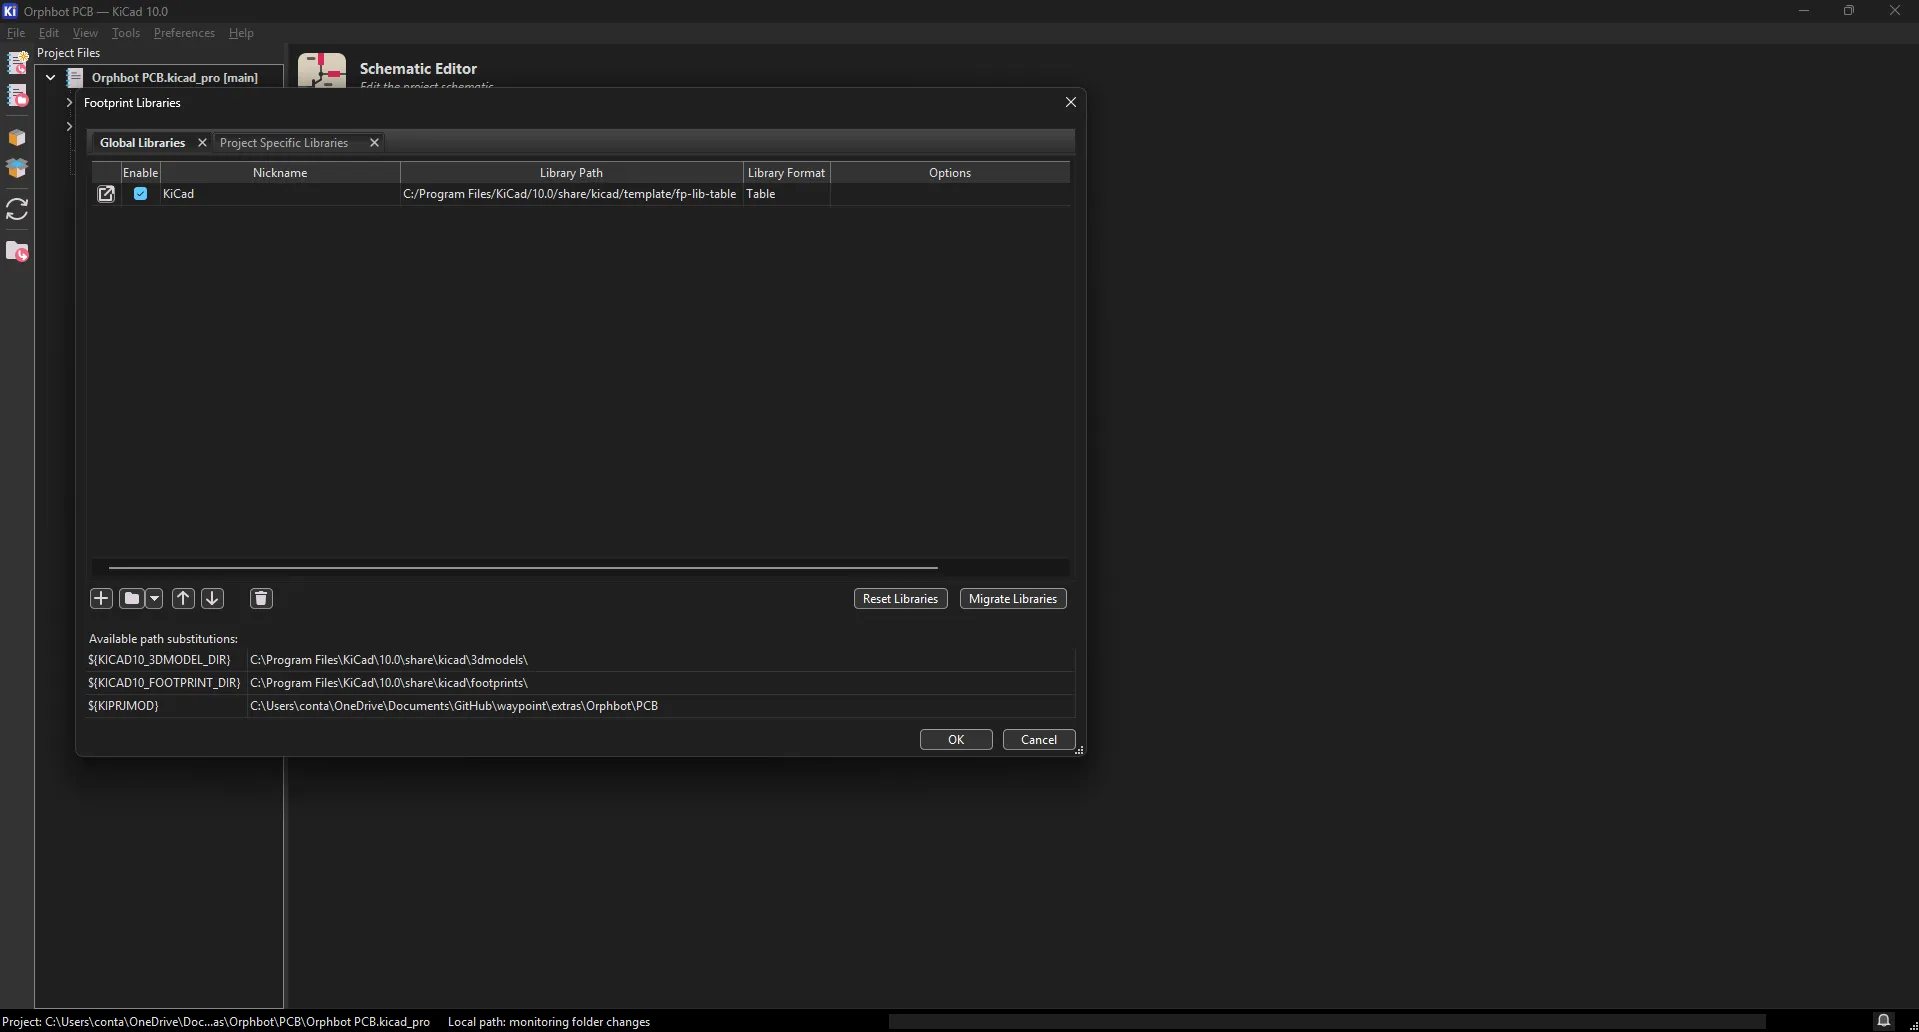Click the New Project icon in sidebar
This screenshot has height=1032, width=1919.
17,63
